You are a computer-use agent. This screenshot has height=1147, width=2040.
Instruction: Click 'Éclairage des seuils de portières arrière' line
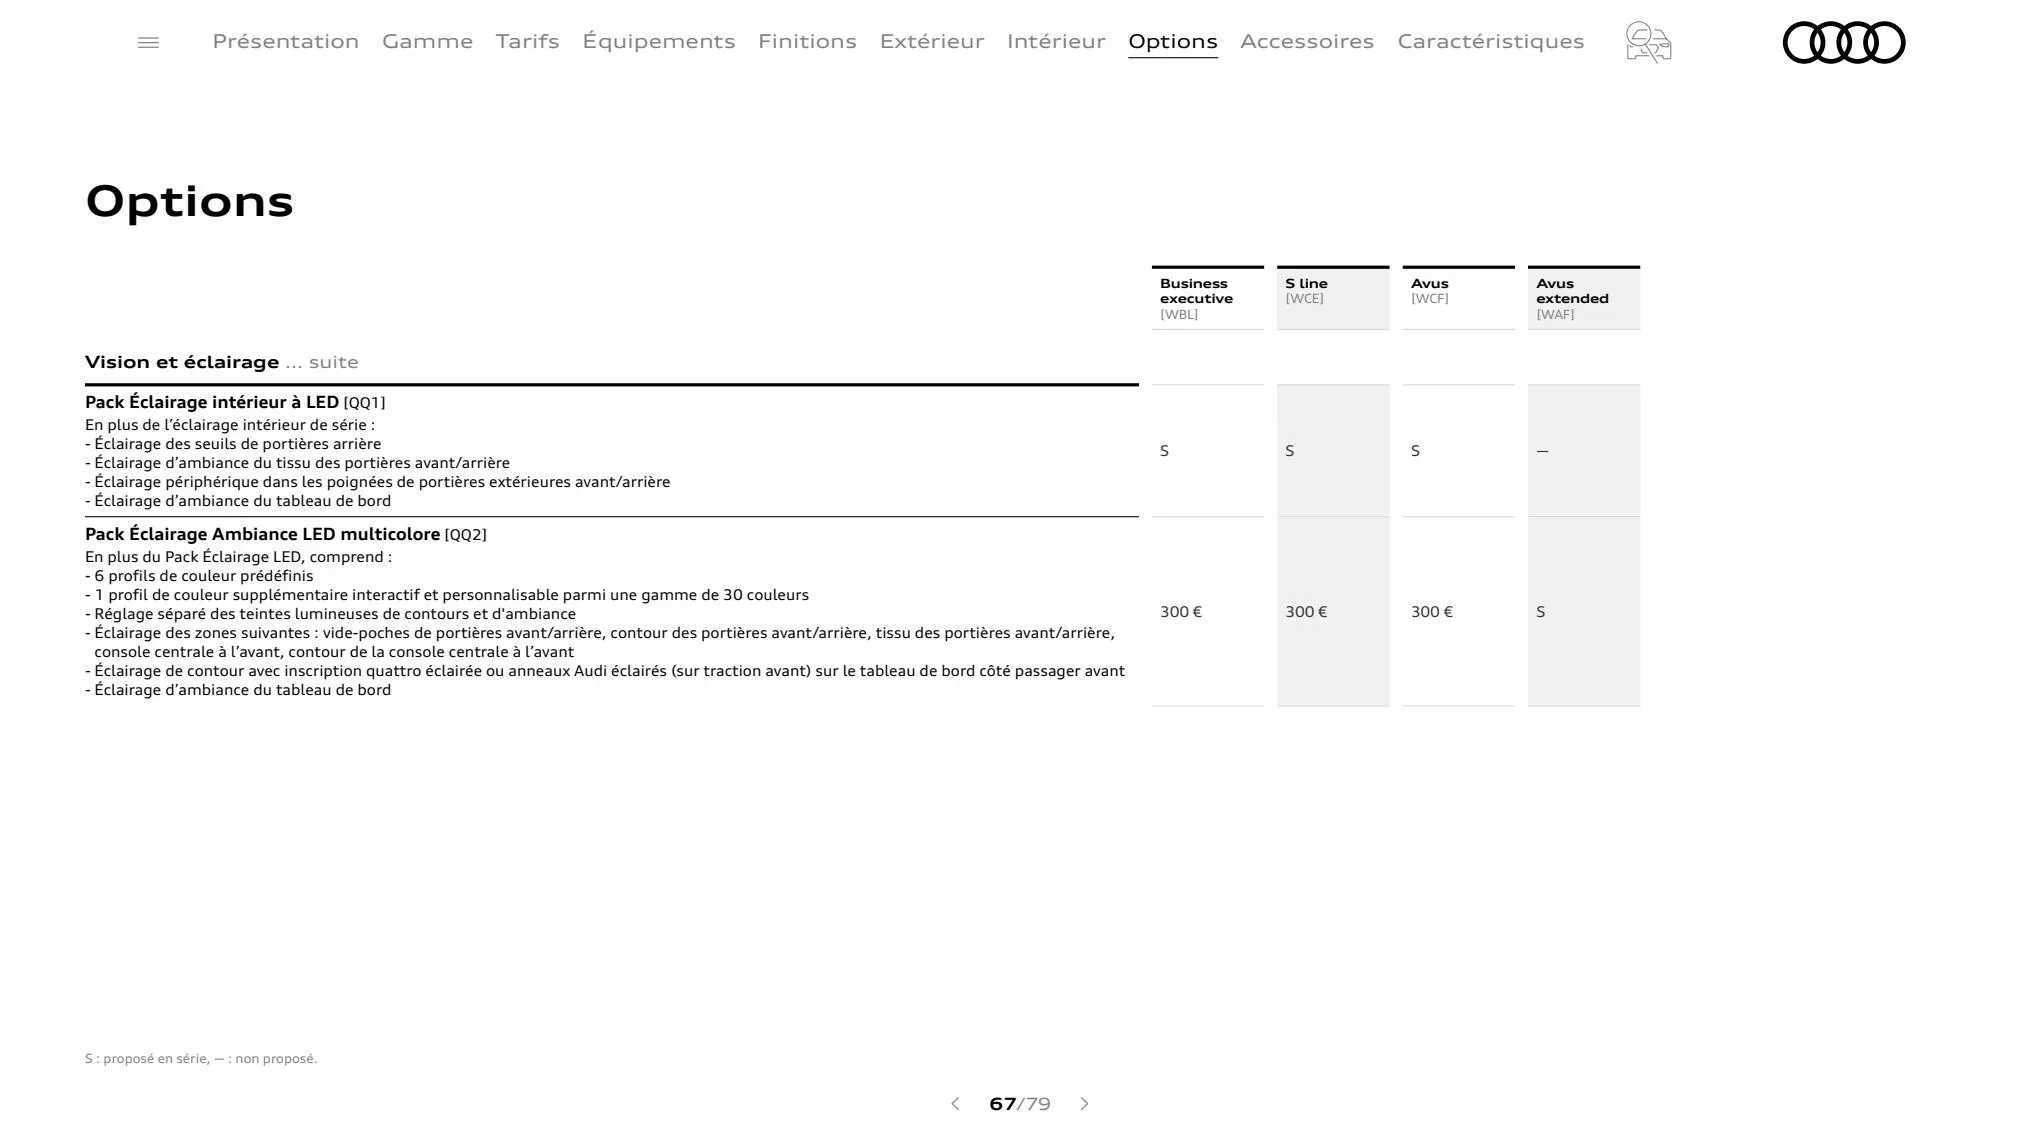coord(233,444)
